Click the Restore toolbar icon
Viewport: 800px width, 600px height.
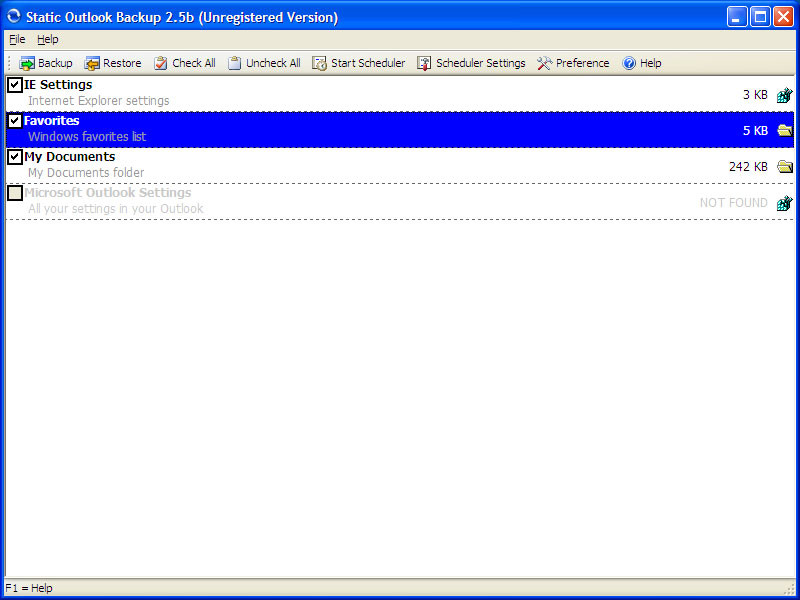pyautogui.click(x=92, y=63)
